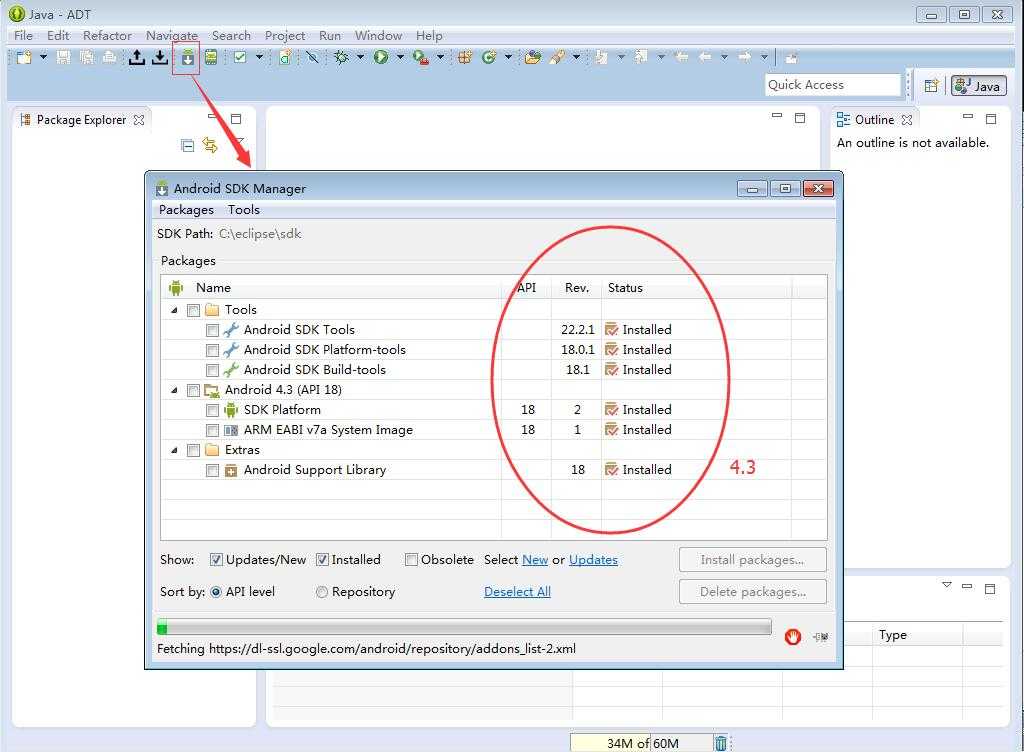Click the Open Perspective icon

click(x=931, y=86)
